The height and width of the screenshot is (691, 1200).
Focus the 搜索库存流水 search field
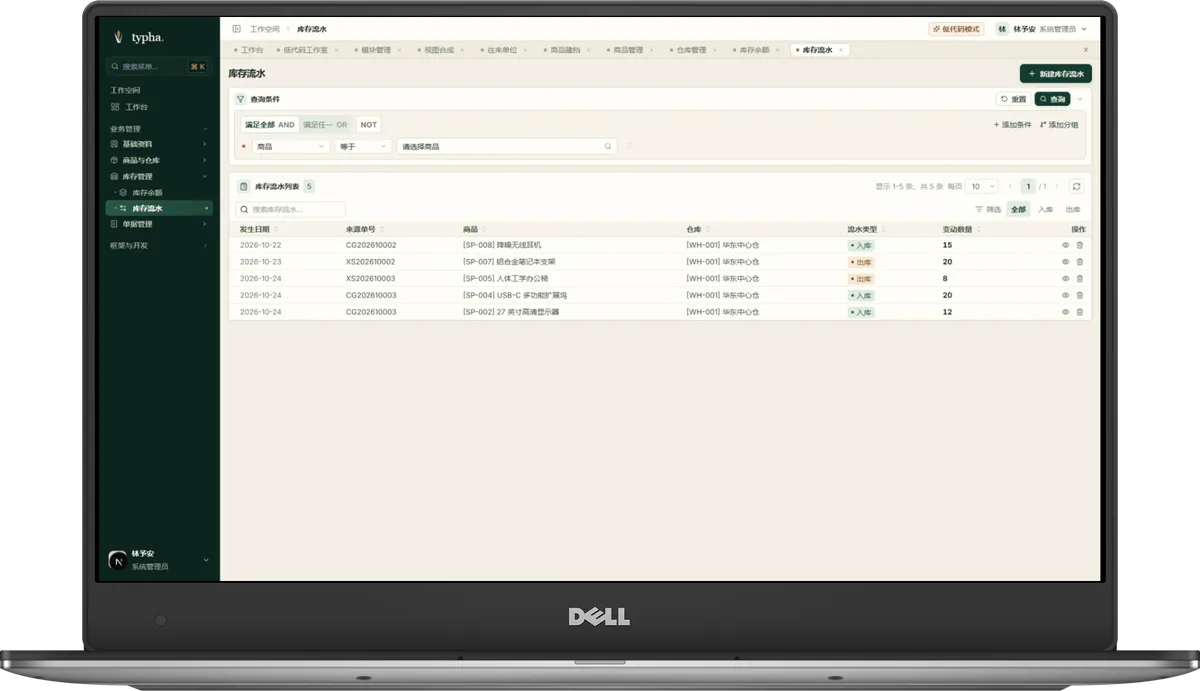click(290, 210)
